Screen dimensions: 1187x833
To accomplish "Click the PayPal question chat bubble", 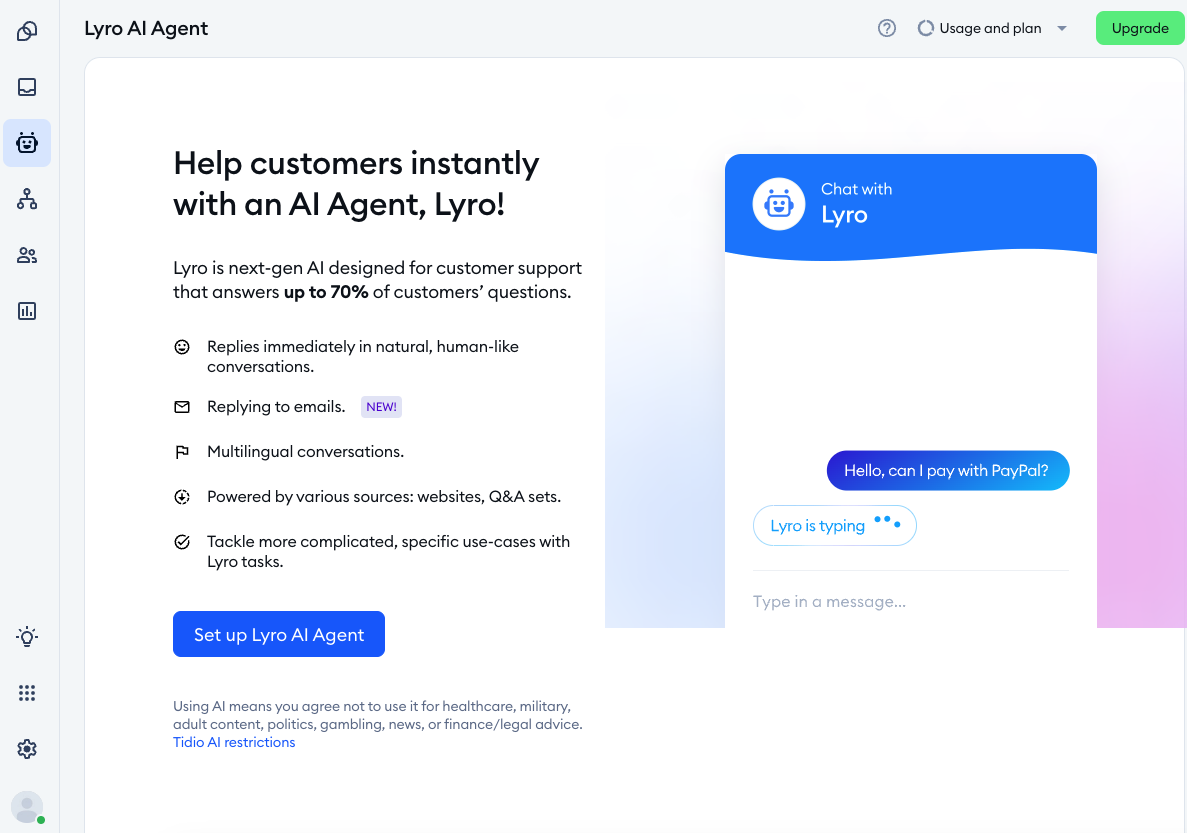I will point(947,470).
